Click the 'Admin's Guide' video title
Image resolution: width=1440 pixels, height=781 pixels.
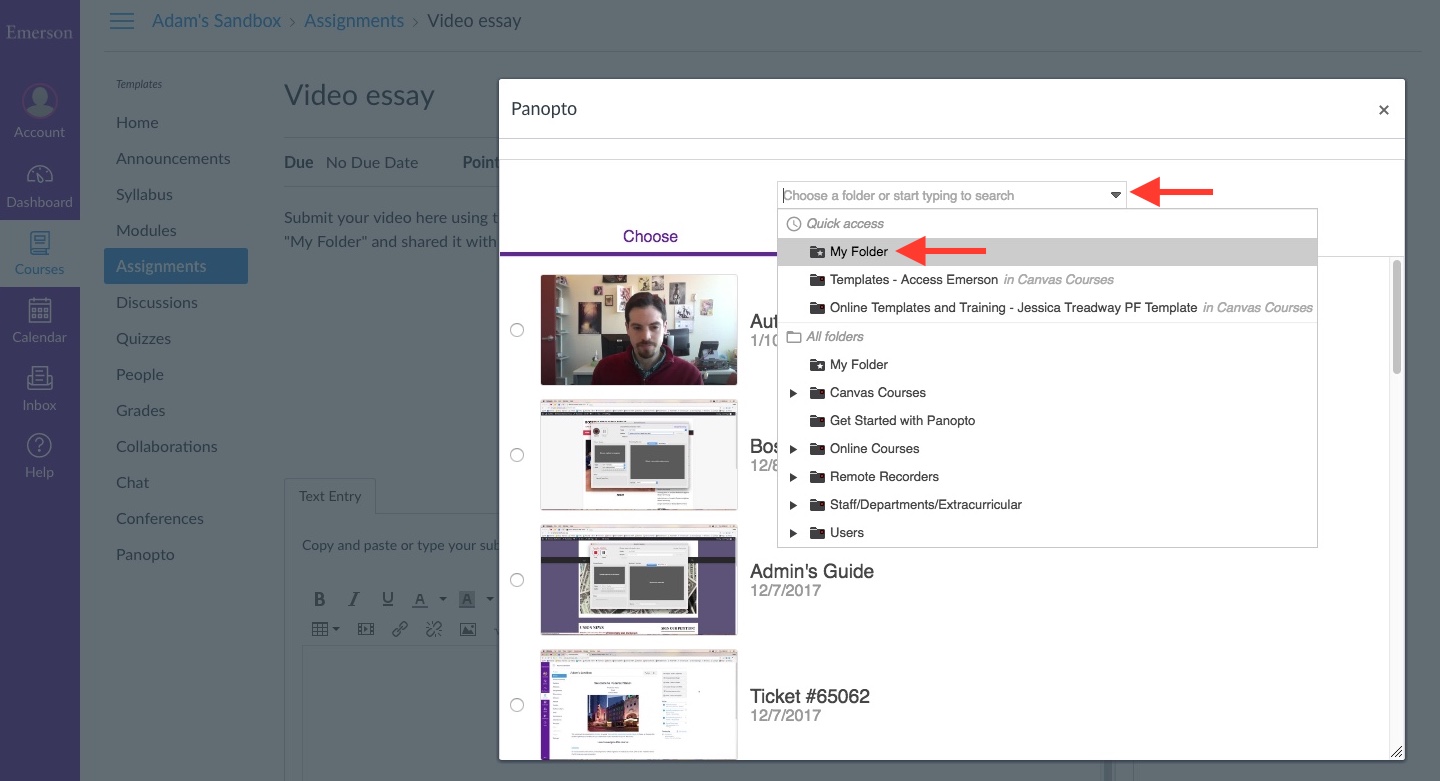[812, 571]
